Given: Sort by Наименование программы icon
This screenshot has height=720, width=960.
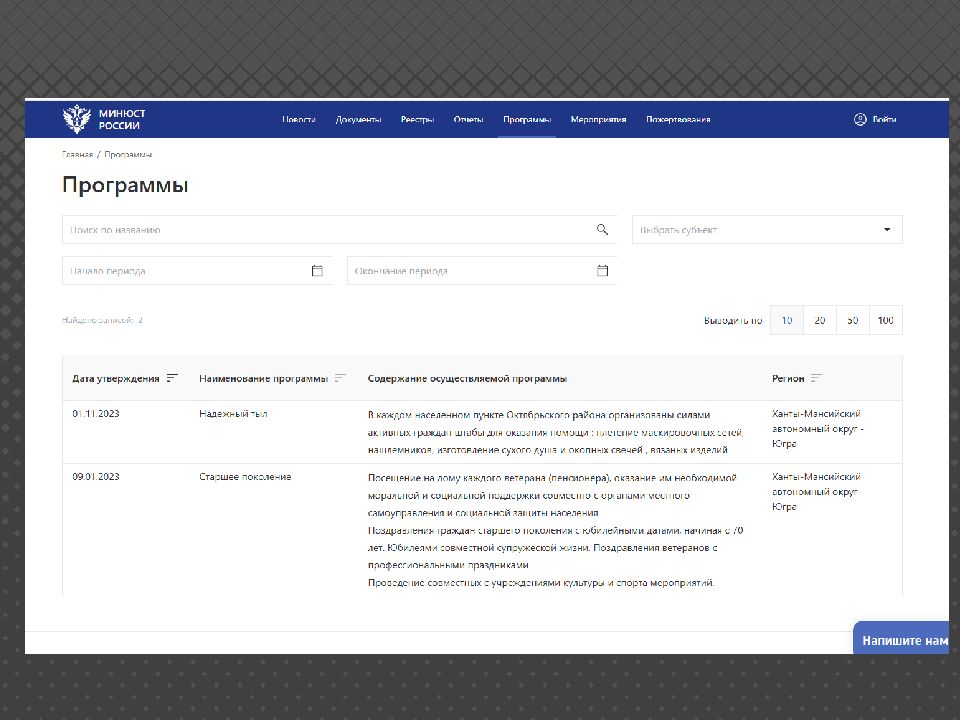Looking at the screenshot, I should (x=340, y=378).
